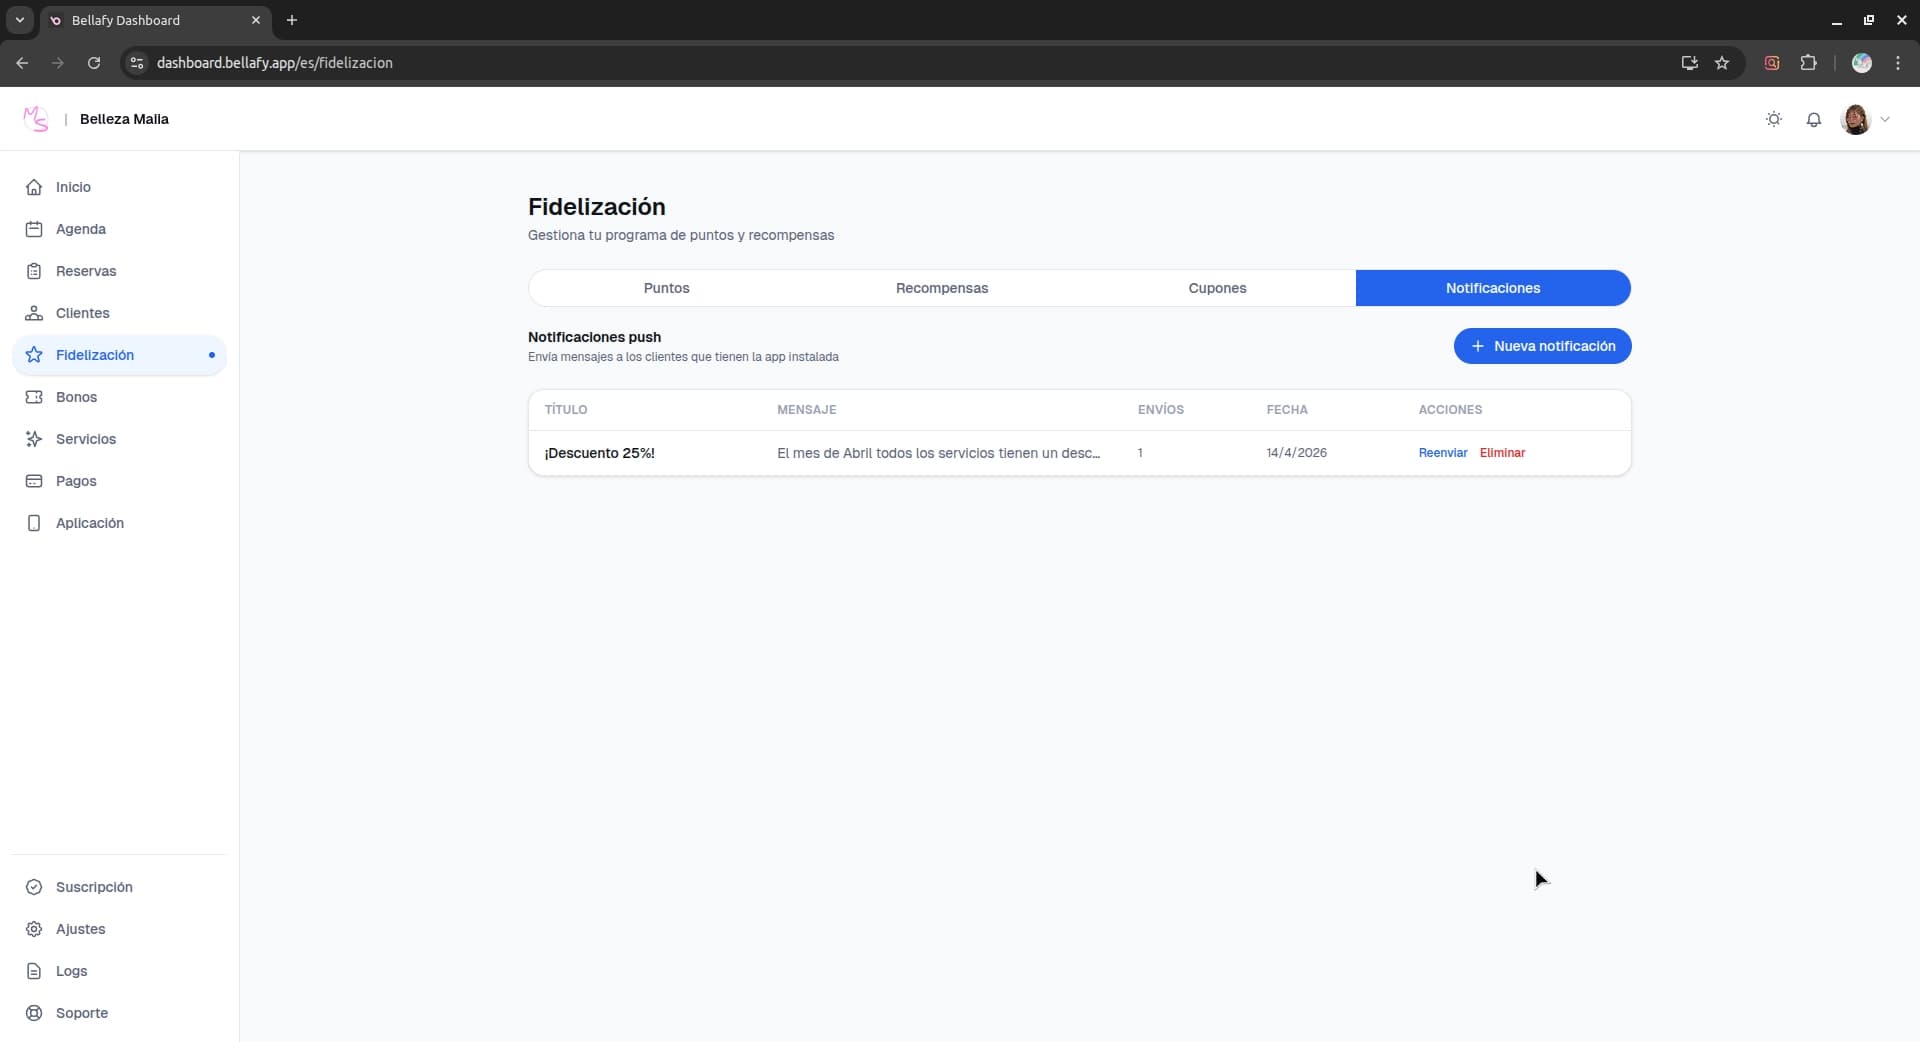Select the Reservas sidebar icon

point(86,271)
